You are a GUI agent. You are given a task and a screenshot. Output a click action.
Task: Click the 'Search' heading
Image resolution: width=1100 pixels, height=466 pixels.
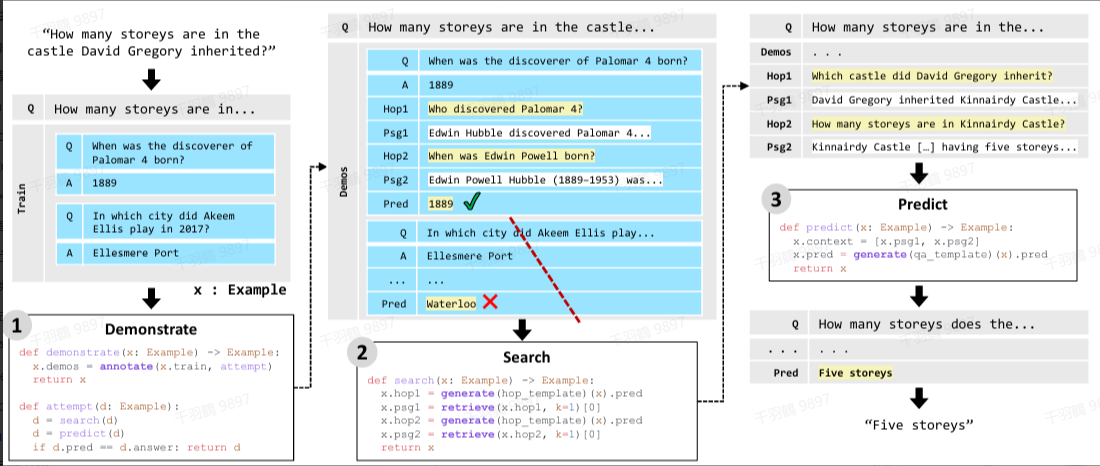[x=526, y=357]
